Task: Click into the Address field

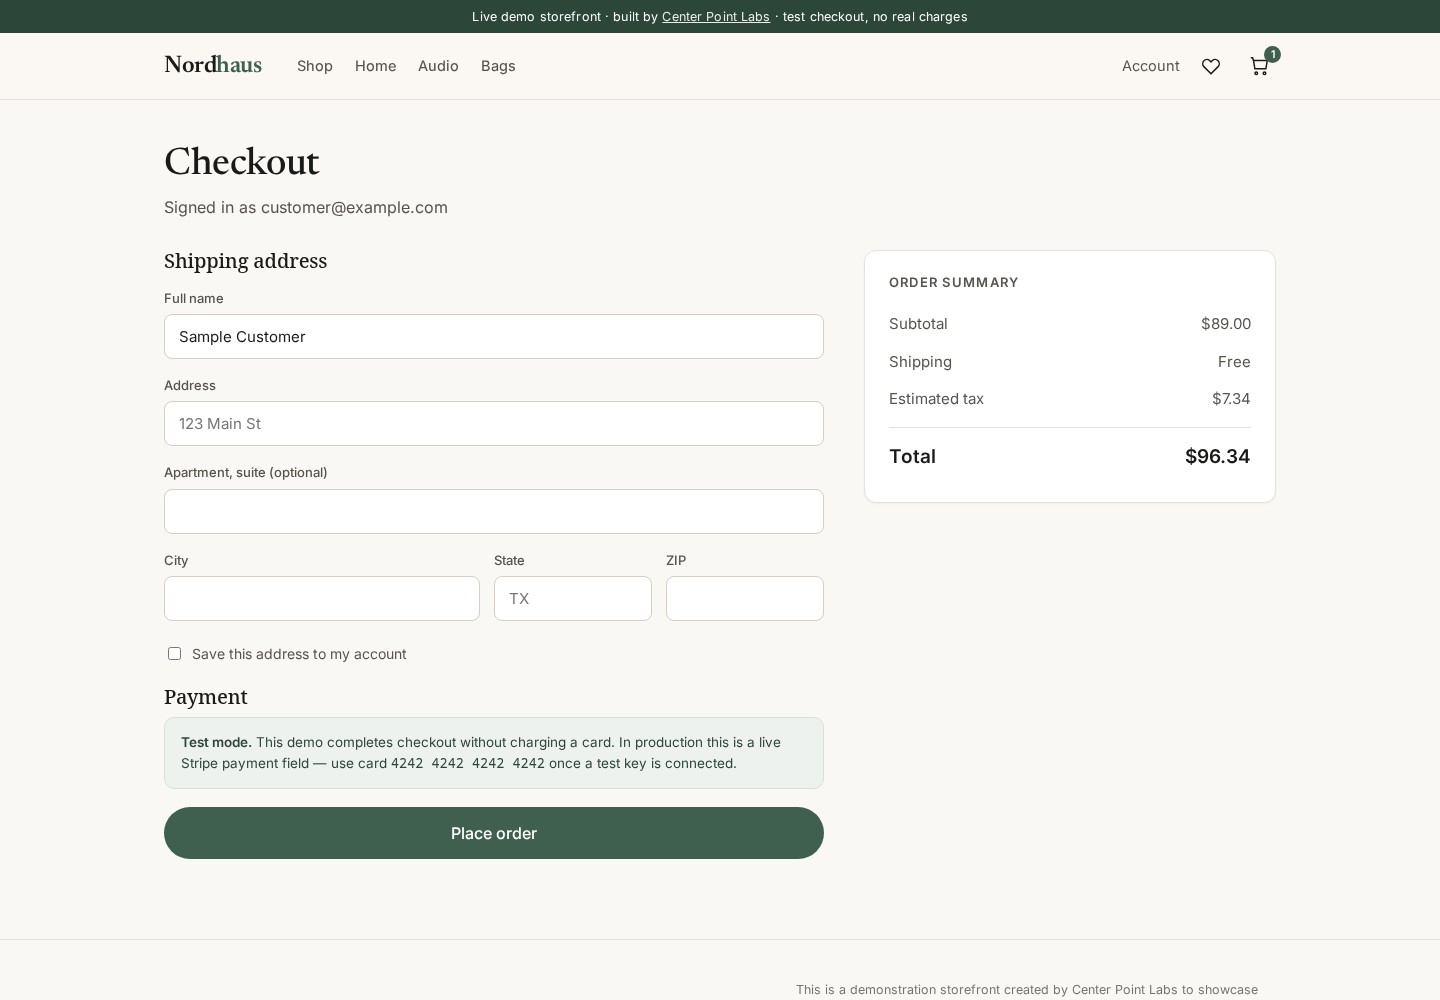Action: (494, 423)
